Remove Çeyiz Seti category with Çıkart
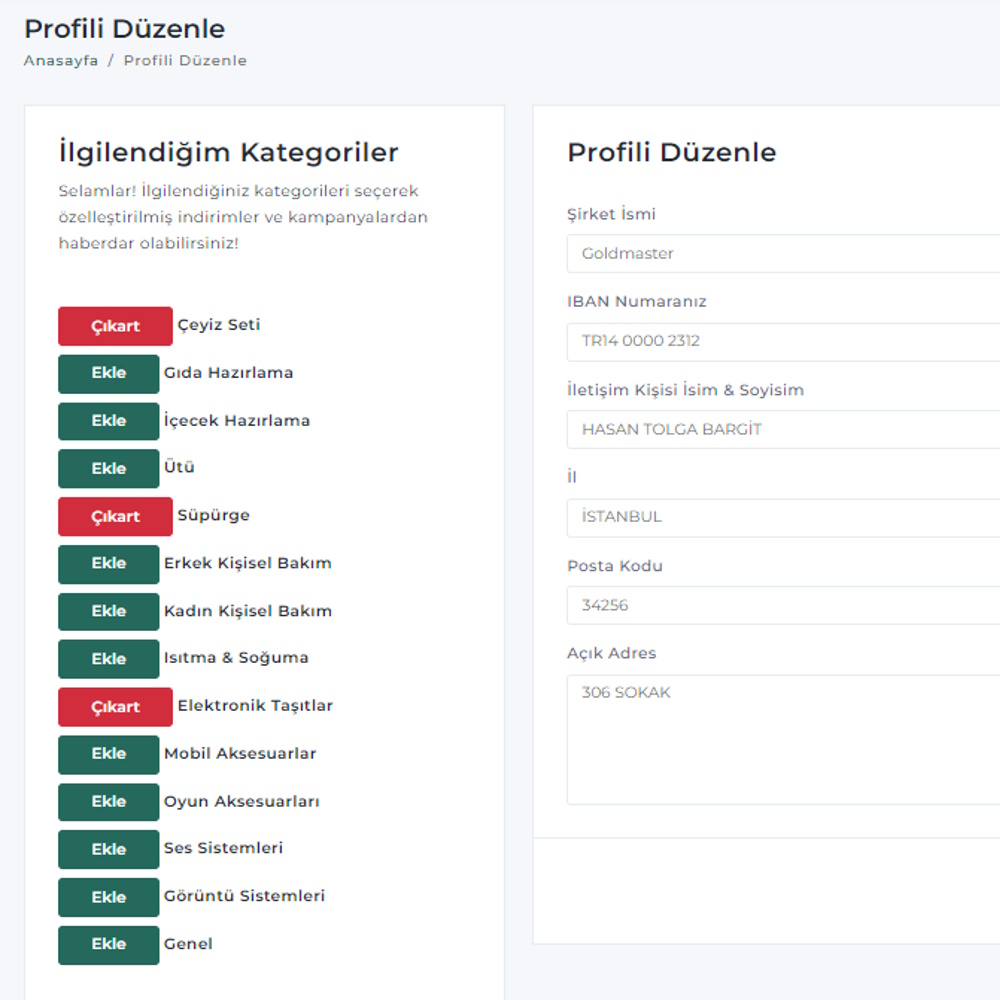 click(115, 326)
